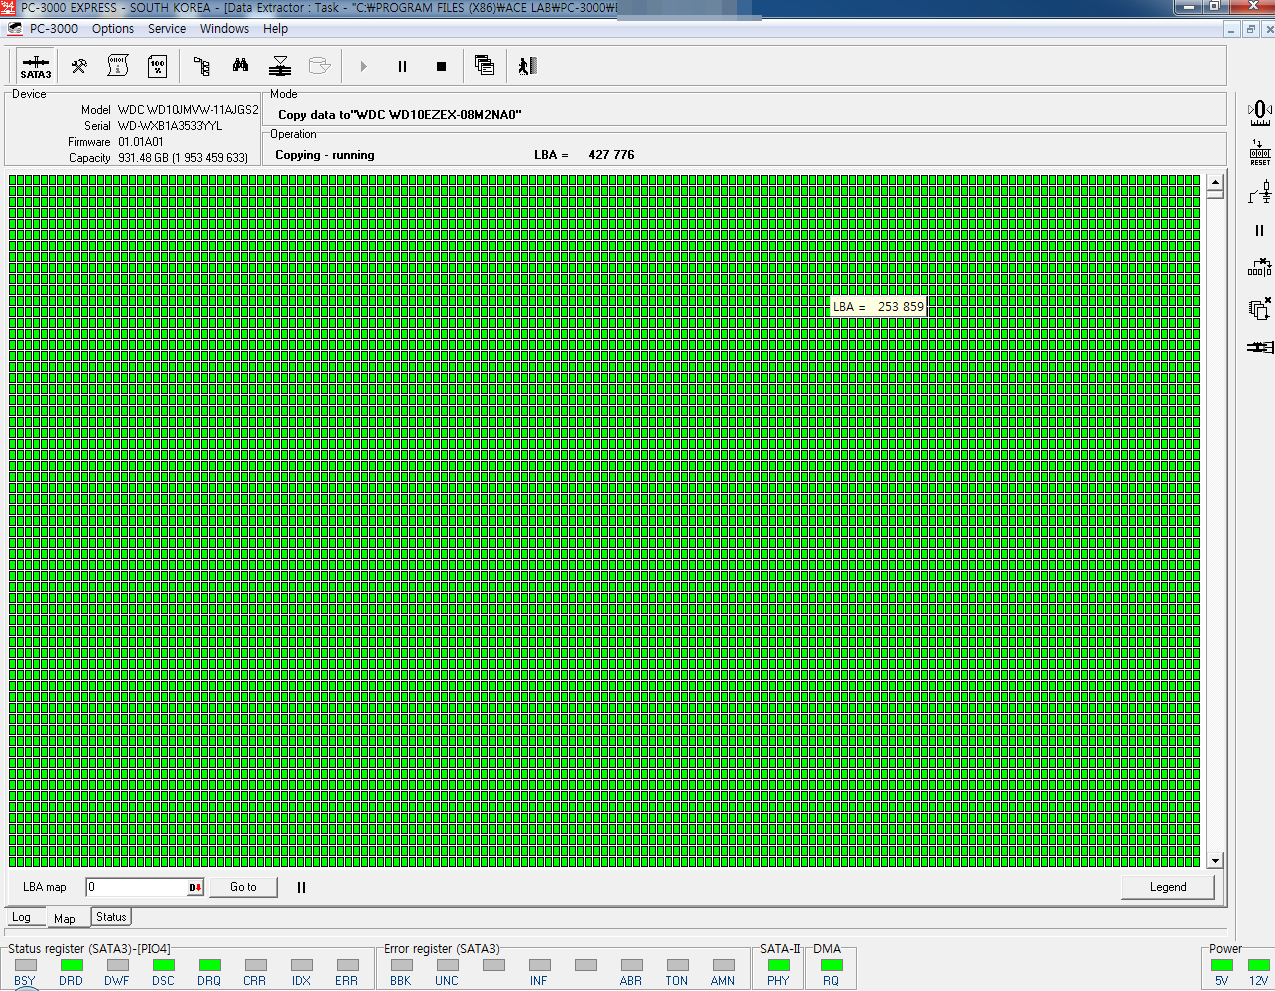The height and width of the screenshot is (991, 1275).
Task: Click the exit running-man icon
Action: tap(527, 67)
